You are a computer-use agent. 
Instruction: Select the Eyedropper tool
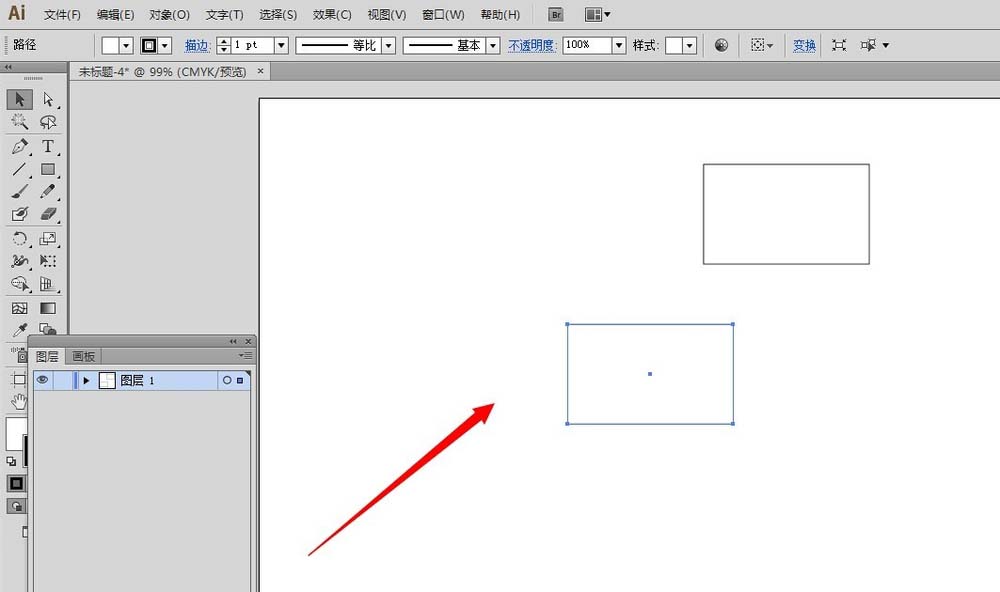[x=20, y=330]
